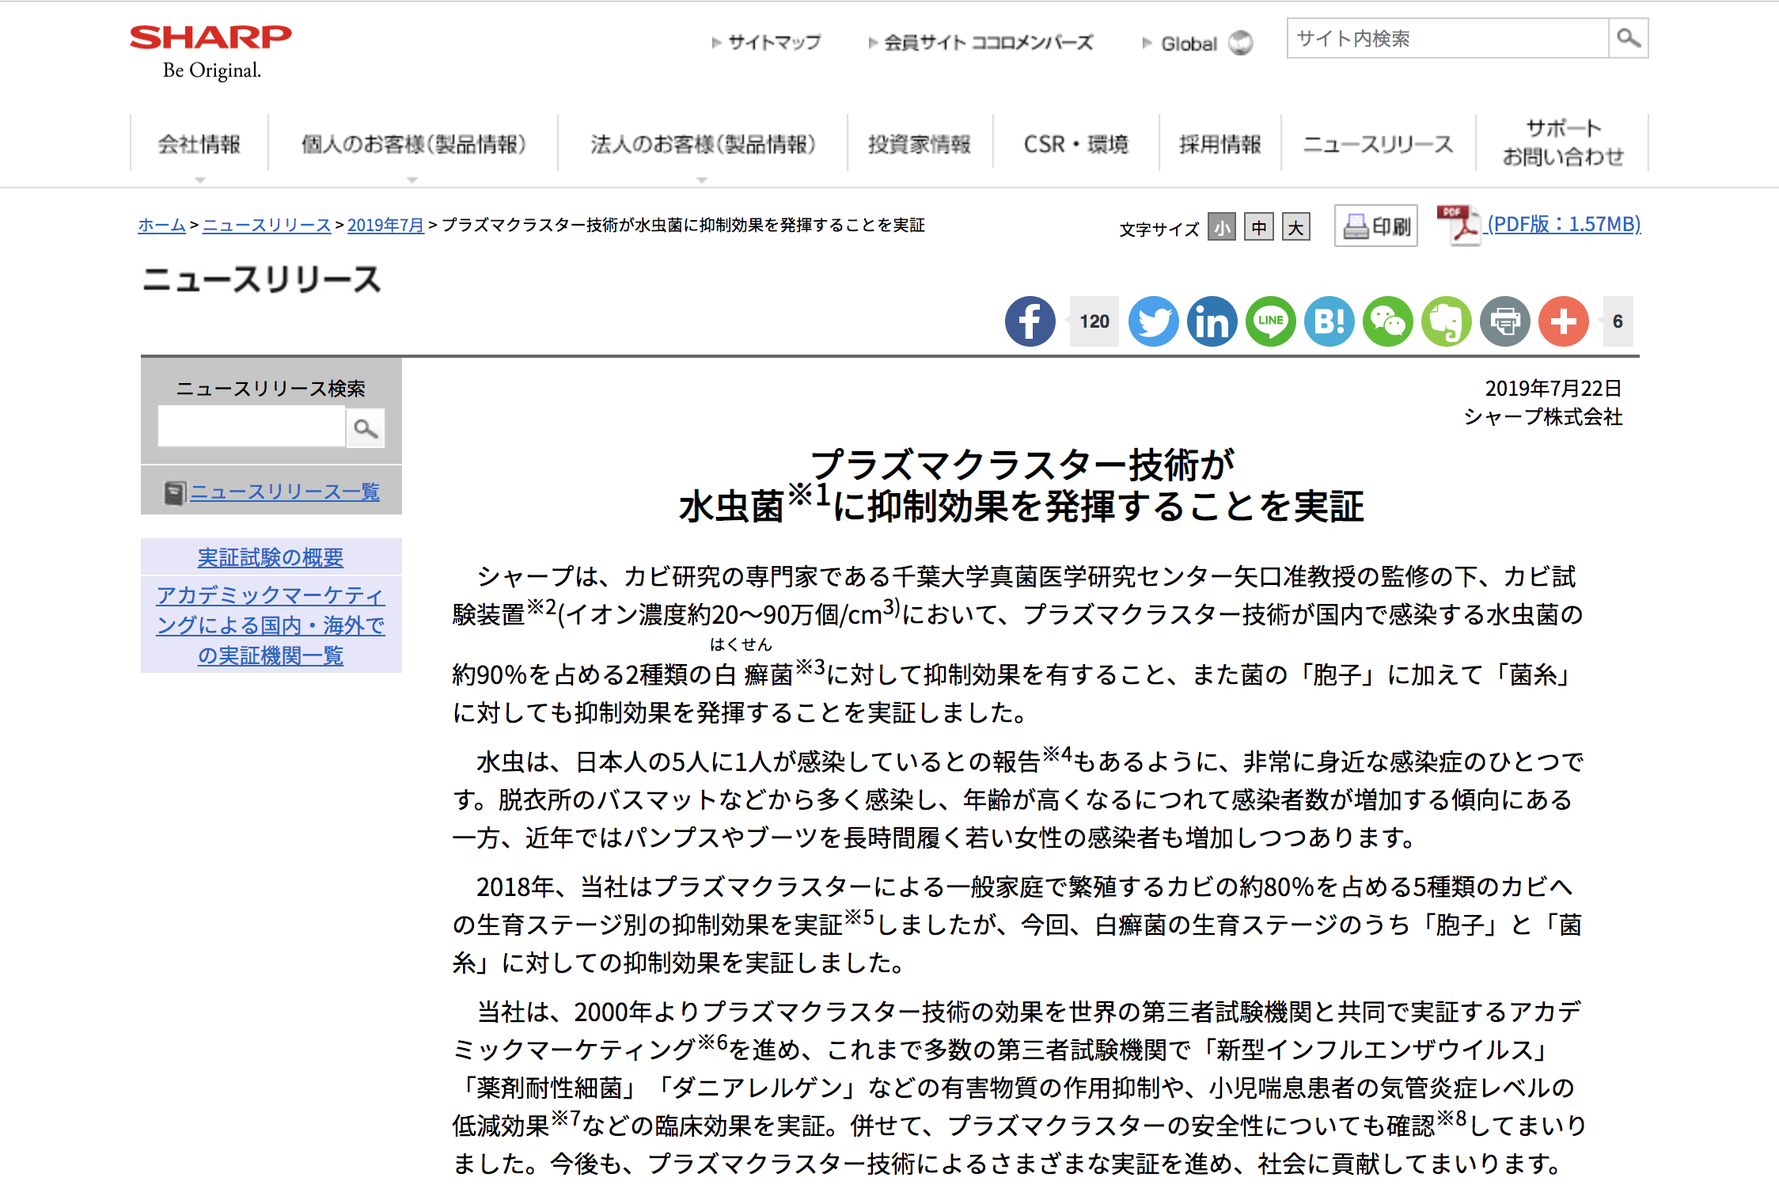Image resolution: width=1779 pixels, height=1200 pixels.
Task: Bookmark with the Hatena B! icon
Action: tap(1329, 322)
